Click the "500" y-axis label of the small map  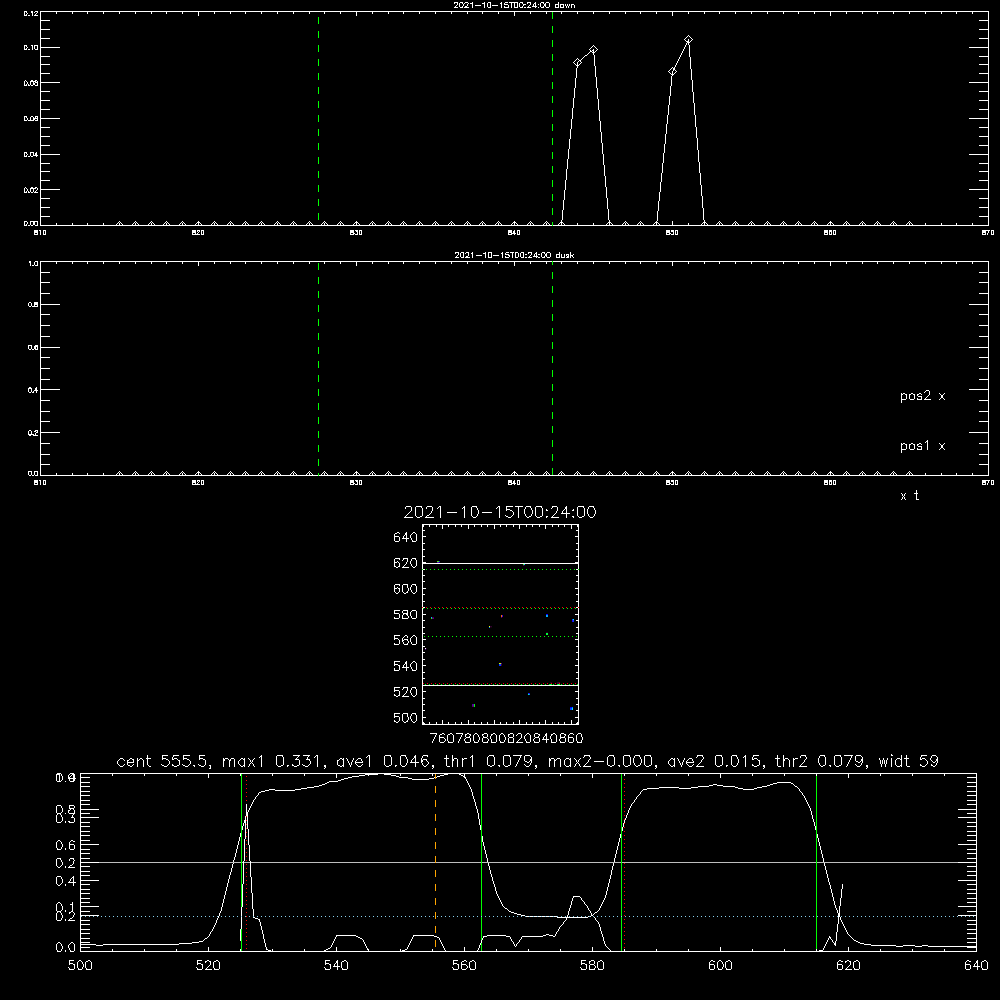(x=406, y=718)
